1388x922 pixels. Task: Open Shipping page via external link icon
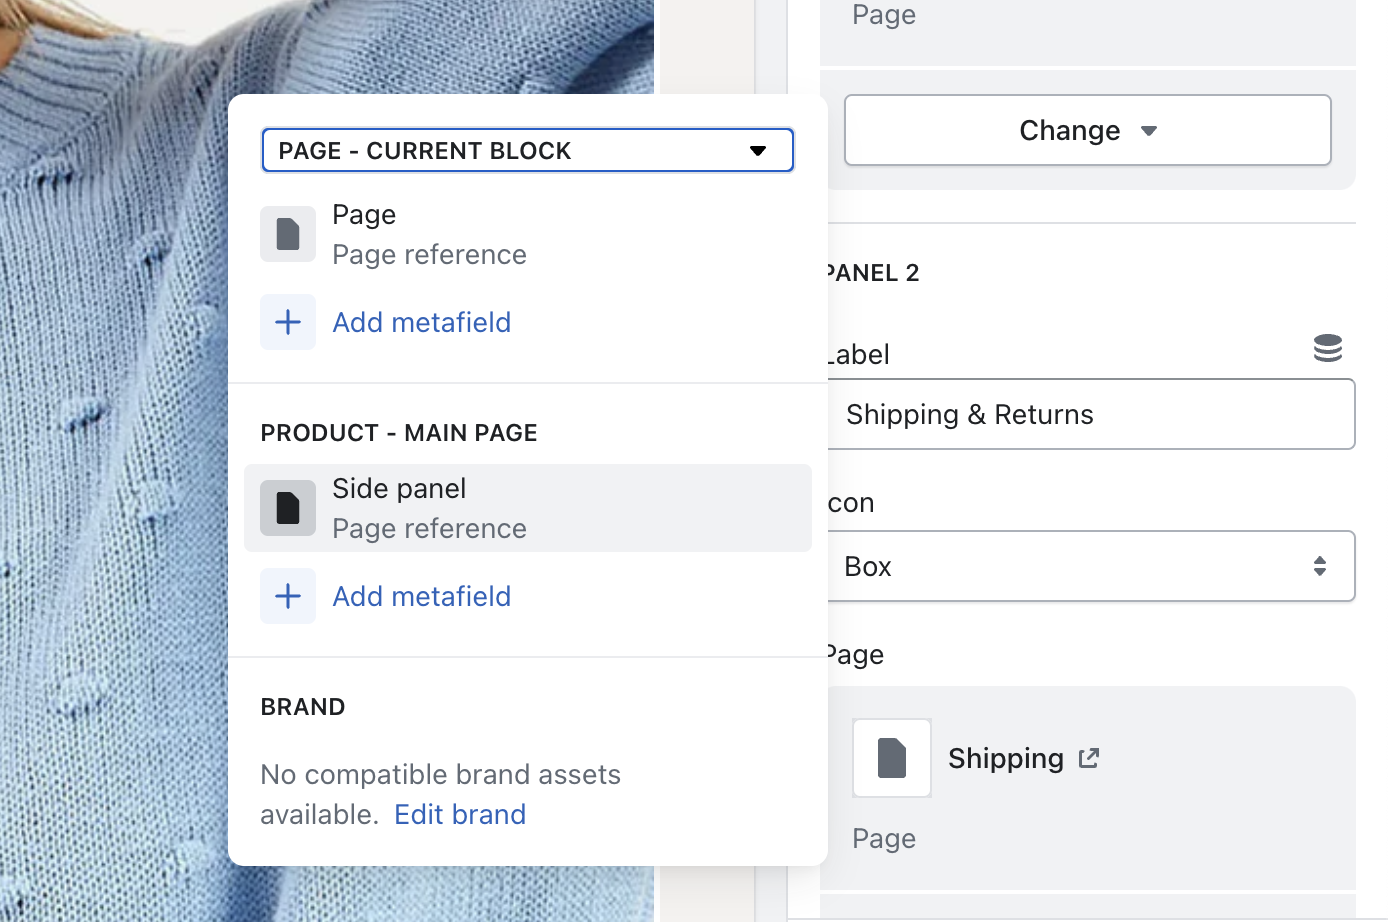(1089, 759)
